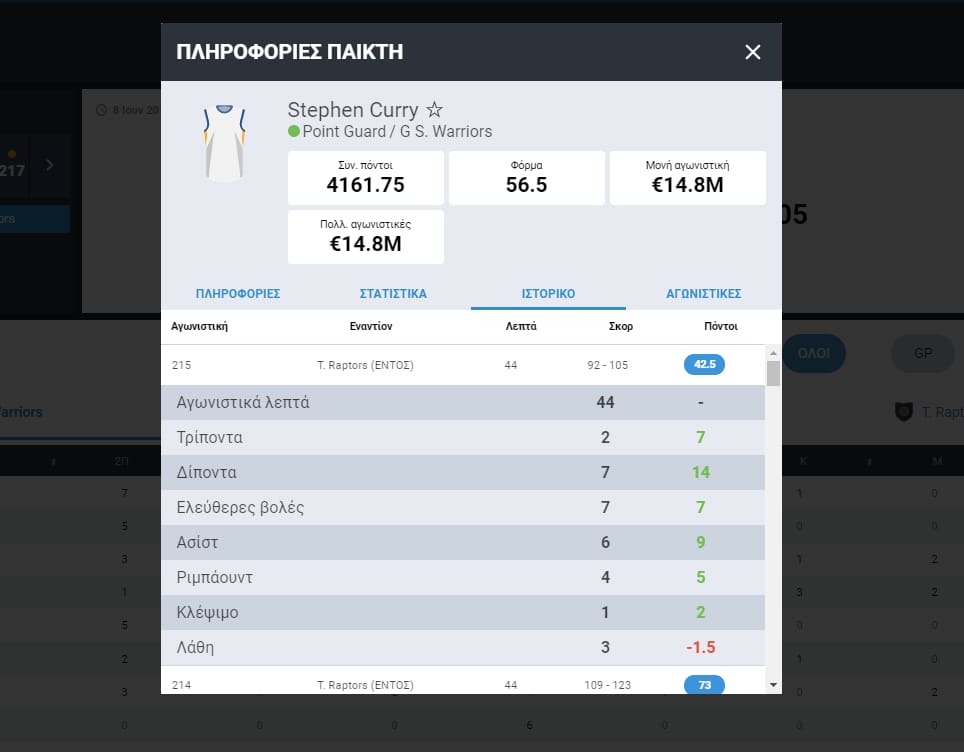The height and width of the screenshot is (752, 964).
Task: Click the Μονή αγωνιστική €14.8M card
Action: point(688,178)
